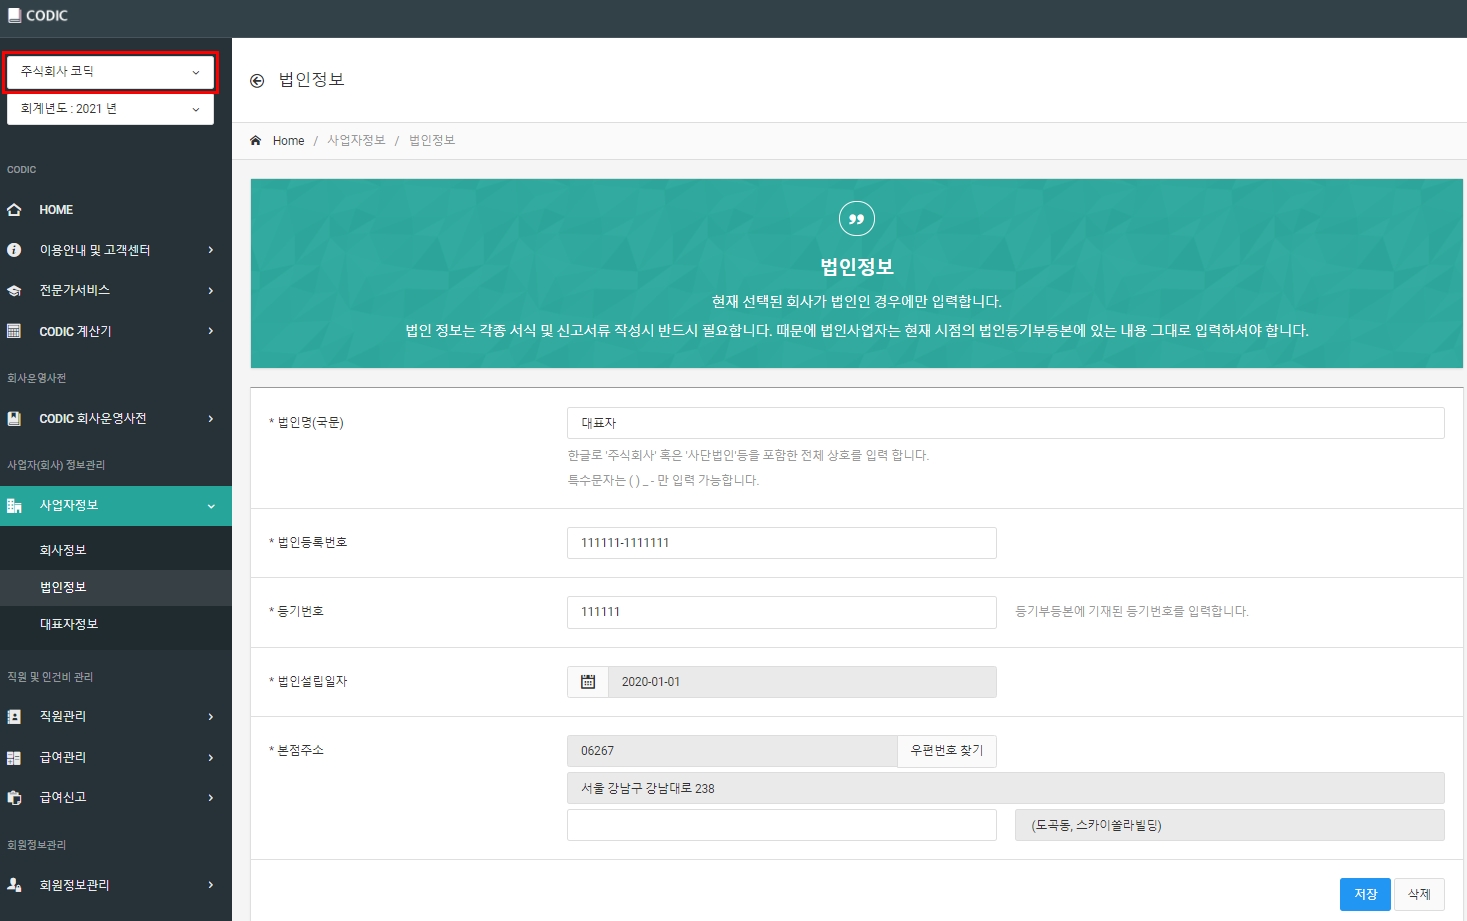Click the 저장 save button
Screen dimensions: 1467x921
coord(1365,894)
